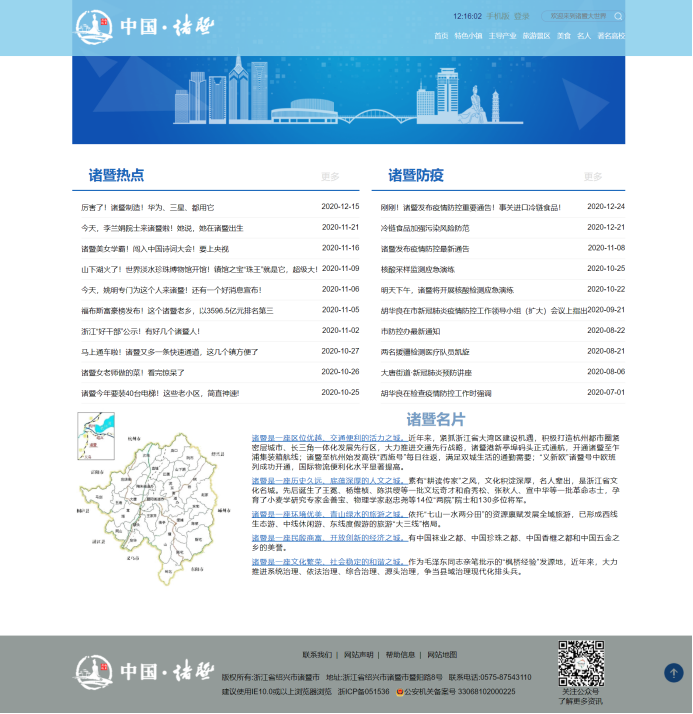Click link '诸暨是一座环境优美、青山绿水的旅游之城'
This screenshot has height=714, width=693.
coord(328,515)
